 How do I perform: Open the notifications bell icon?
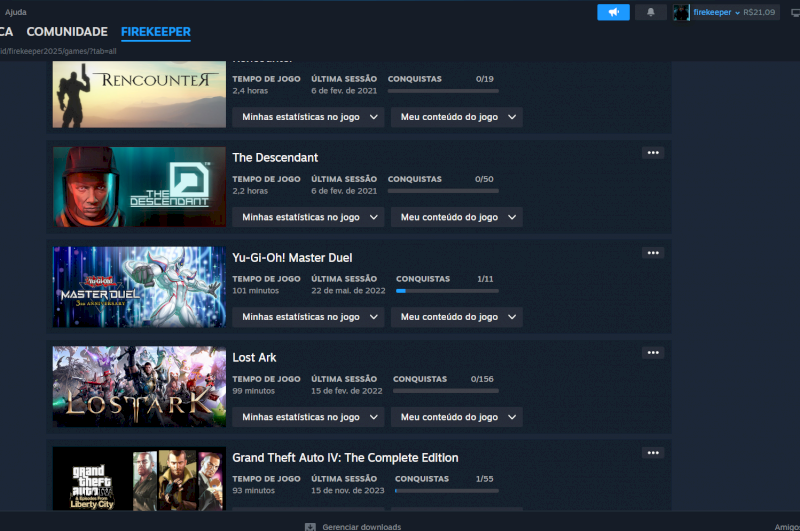pyautogui.click(x=651, y=12)
